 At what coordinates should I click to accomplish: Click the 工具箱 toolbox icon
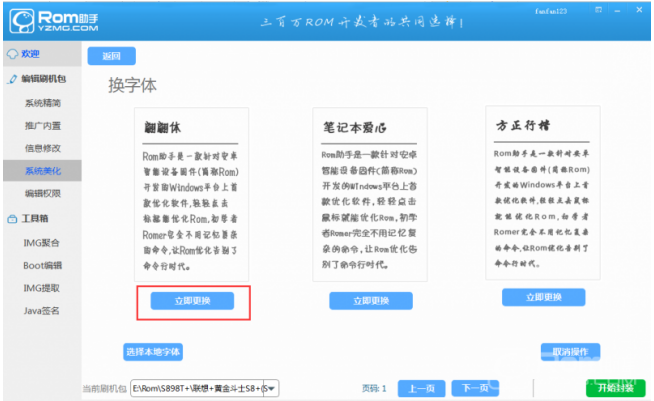coord(12,219)
